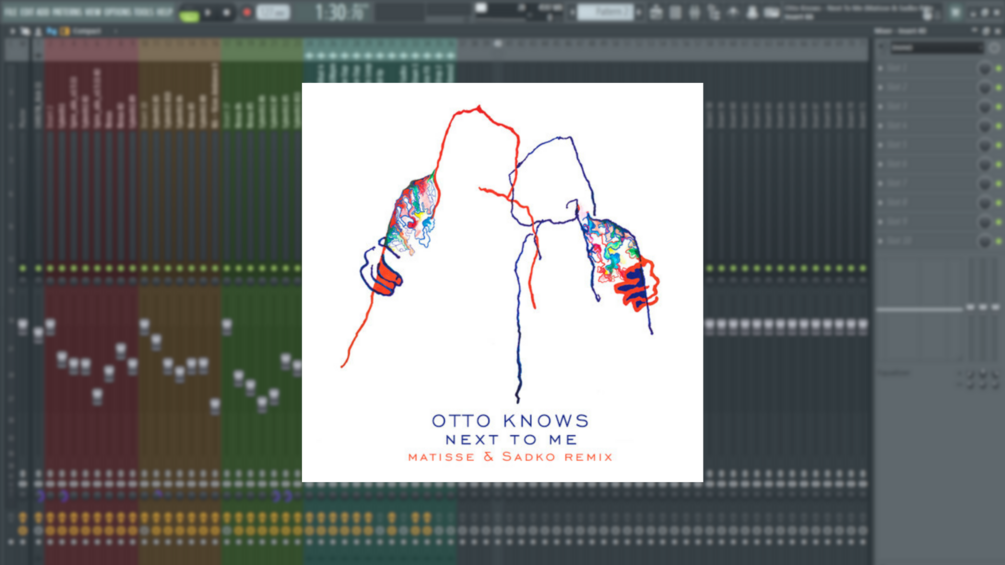Viewport: 1005px width, 565px height.
Task: Expand Slot 2 plugin arrow
Action: pyautogui.click(x=881, y=87)
